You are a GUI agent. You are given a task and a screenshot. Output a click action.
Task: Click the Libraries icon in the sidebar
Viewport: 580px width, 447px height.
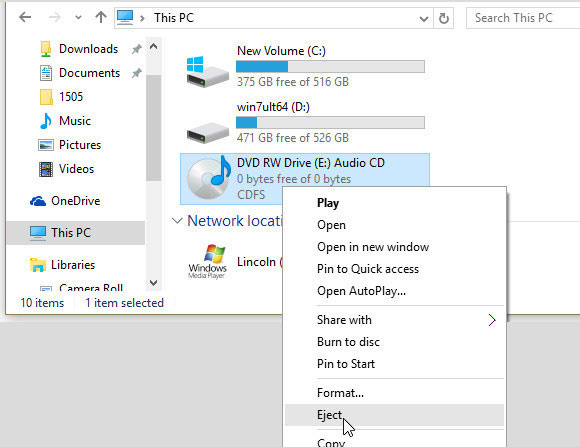38,265
